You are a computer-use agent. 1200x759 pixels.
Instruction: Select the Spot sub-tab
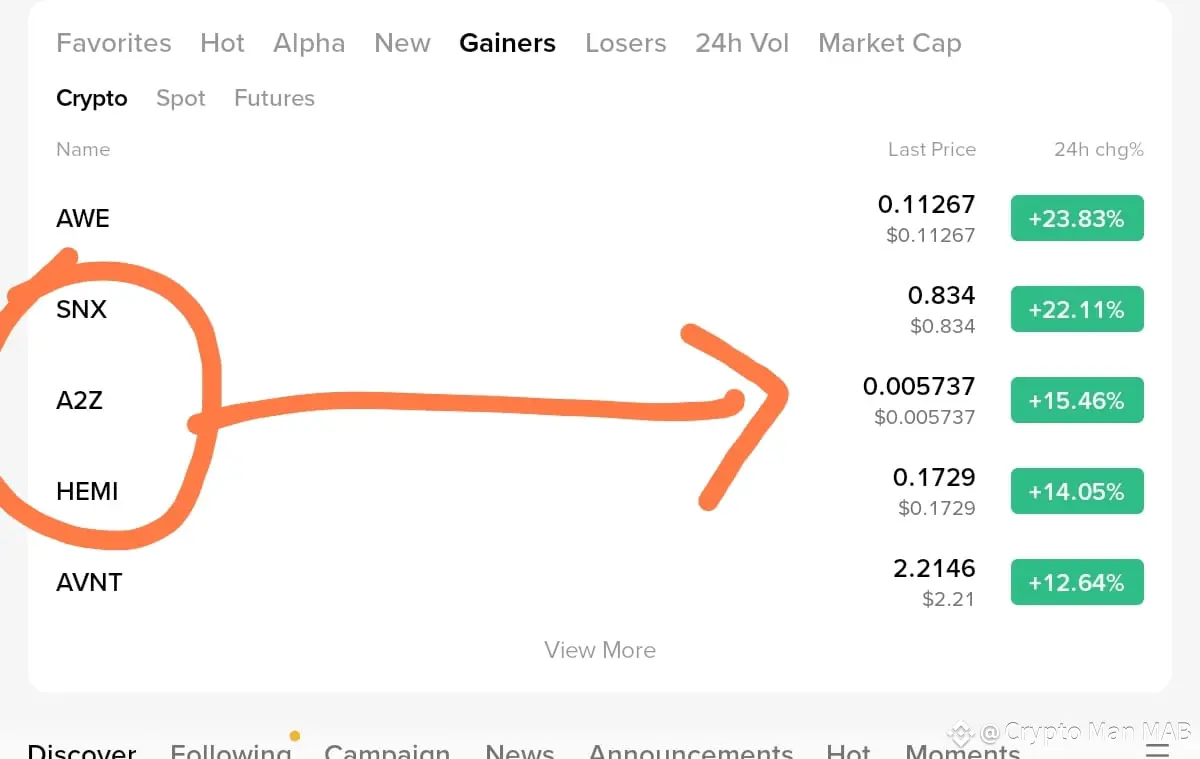point(181,98)
